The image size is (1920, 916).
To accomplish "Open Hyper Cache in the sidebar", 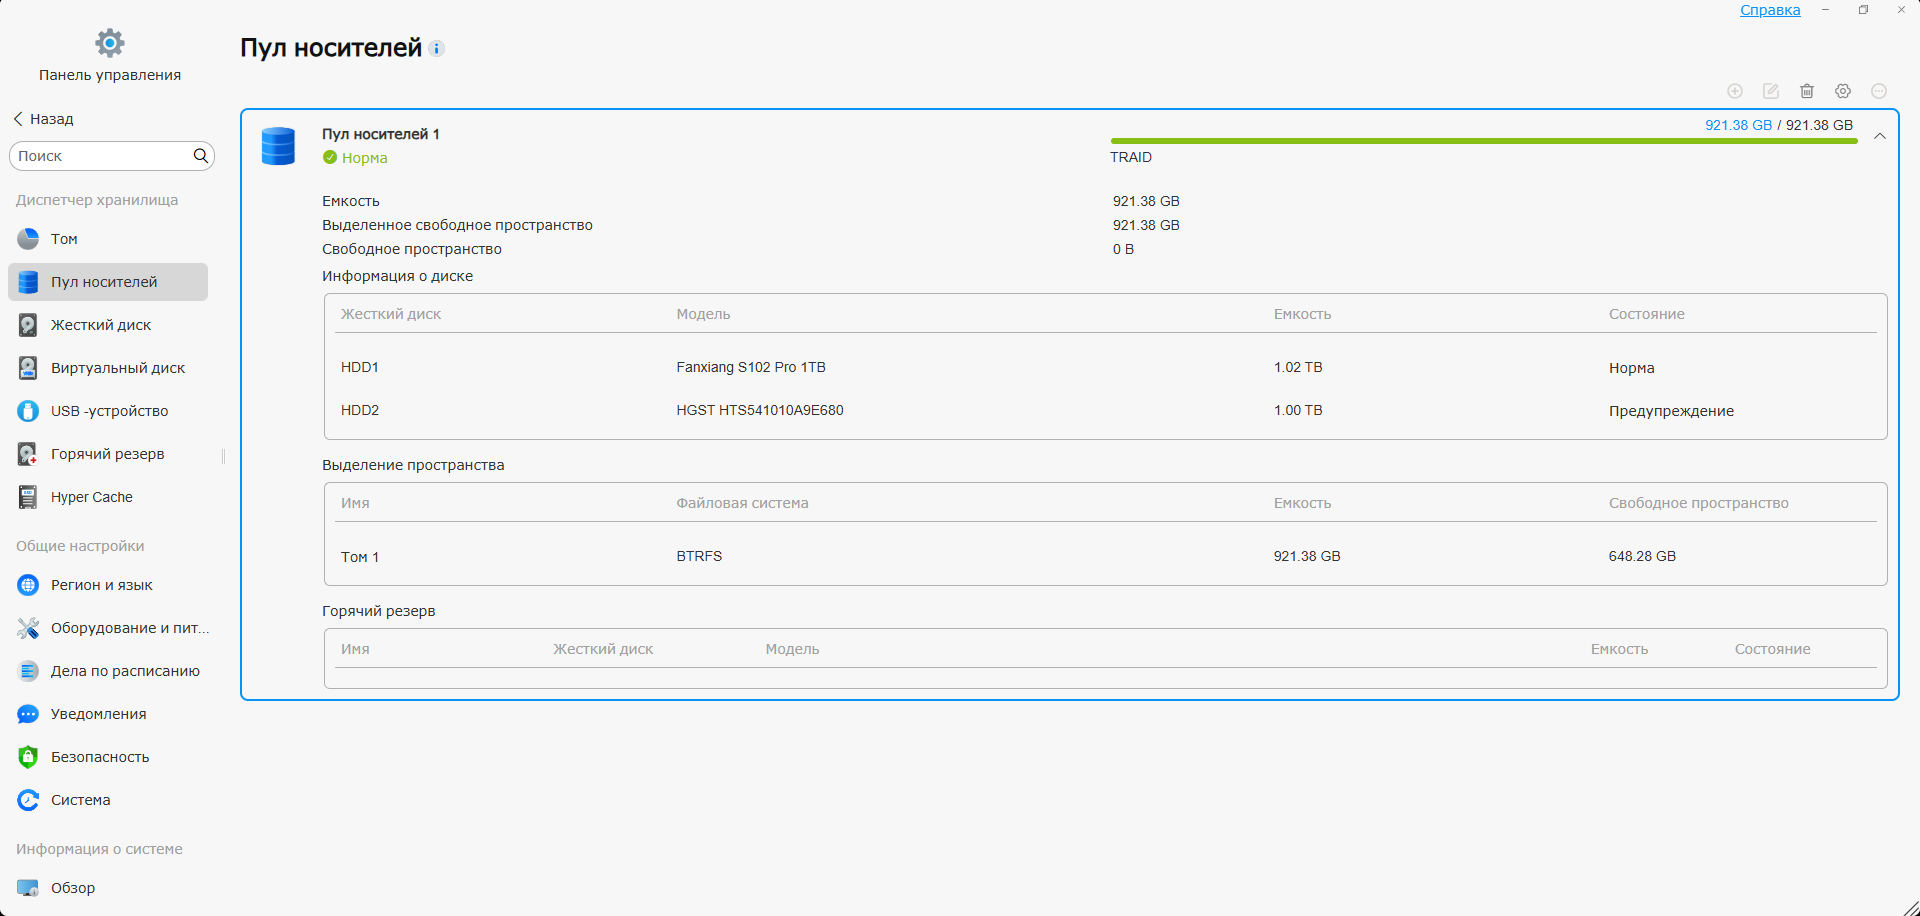I will point(91,497).
